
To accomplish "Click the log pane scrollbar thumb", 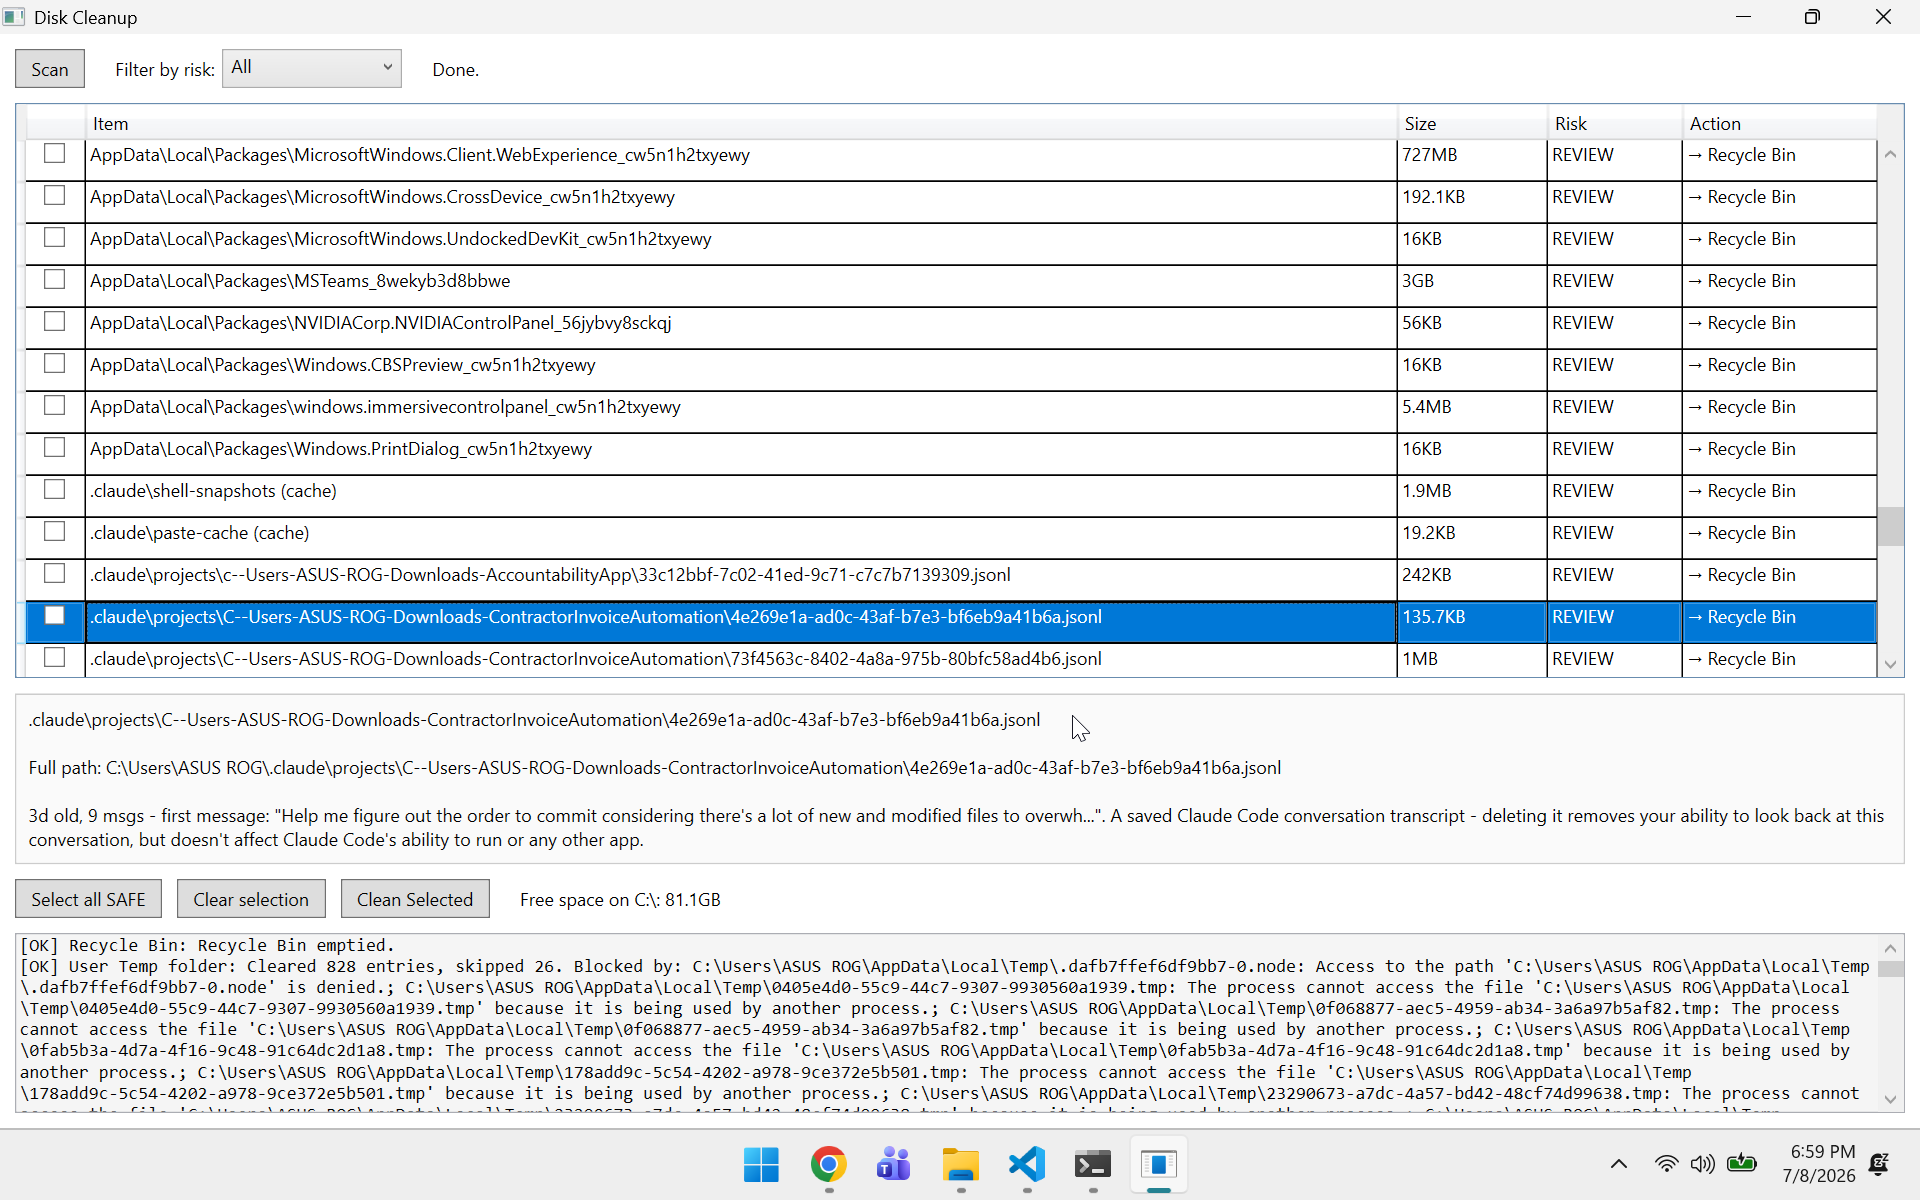I will [x=1890, y=969].
